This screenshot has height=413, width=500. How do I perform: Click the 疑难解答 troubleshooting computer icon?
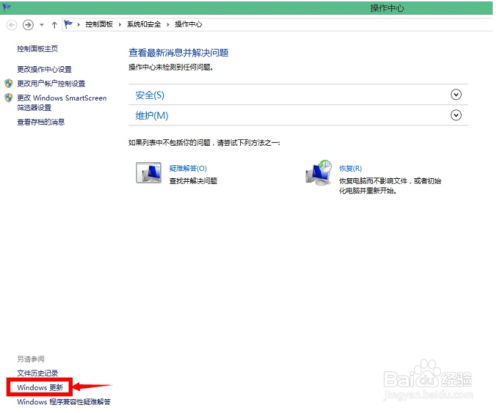point(149,173)
